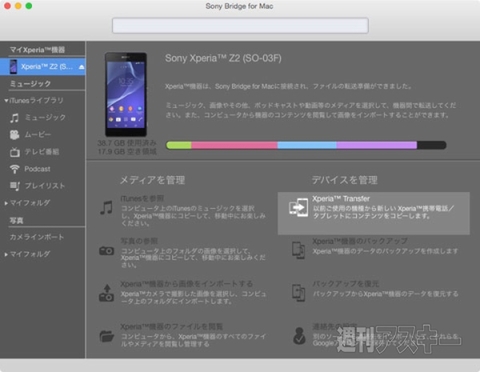Open カメラインポート in the sidebar
Viewport: 480px width, 372px height.
click(37, 237)
